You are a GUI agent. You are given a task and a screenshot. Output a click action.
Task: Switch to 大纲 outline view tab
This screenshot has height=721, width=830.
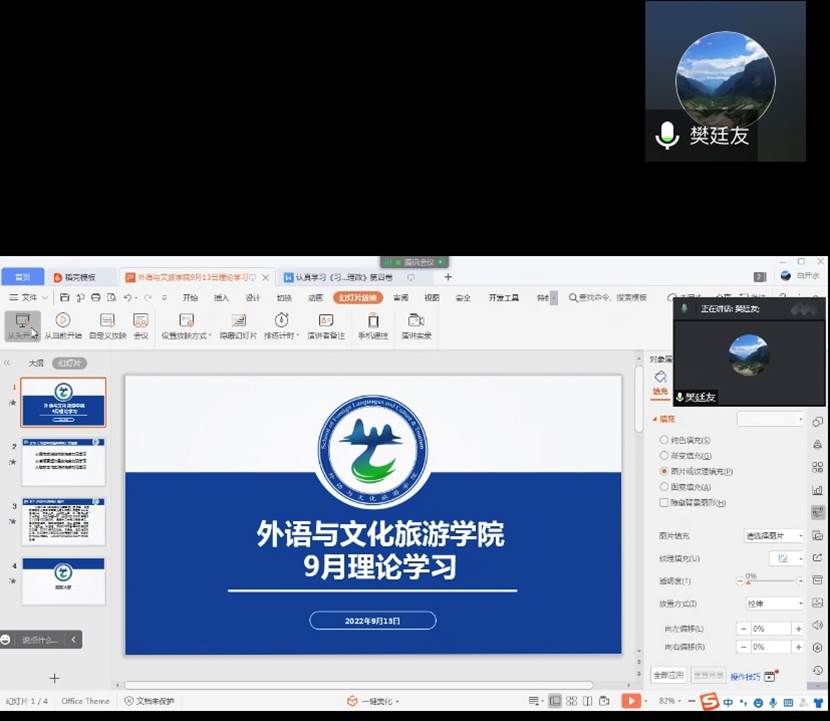36,363
